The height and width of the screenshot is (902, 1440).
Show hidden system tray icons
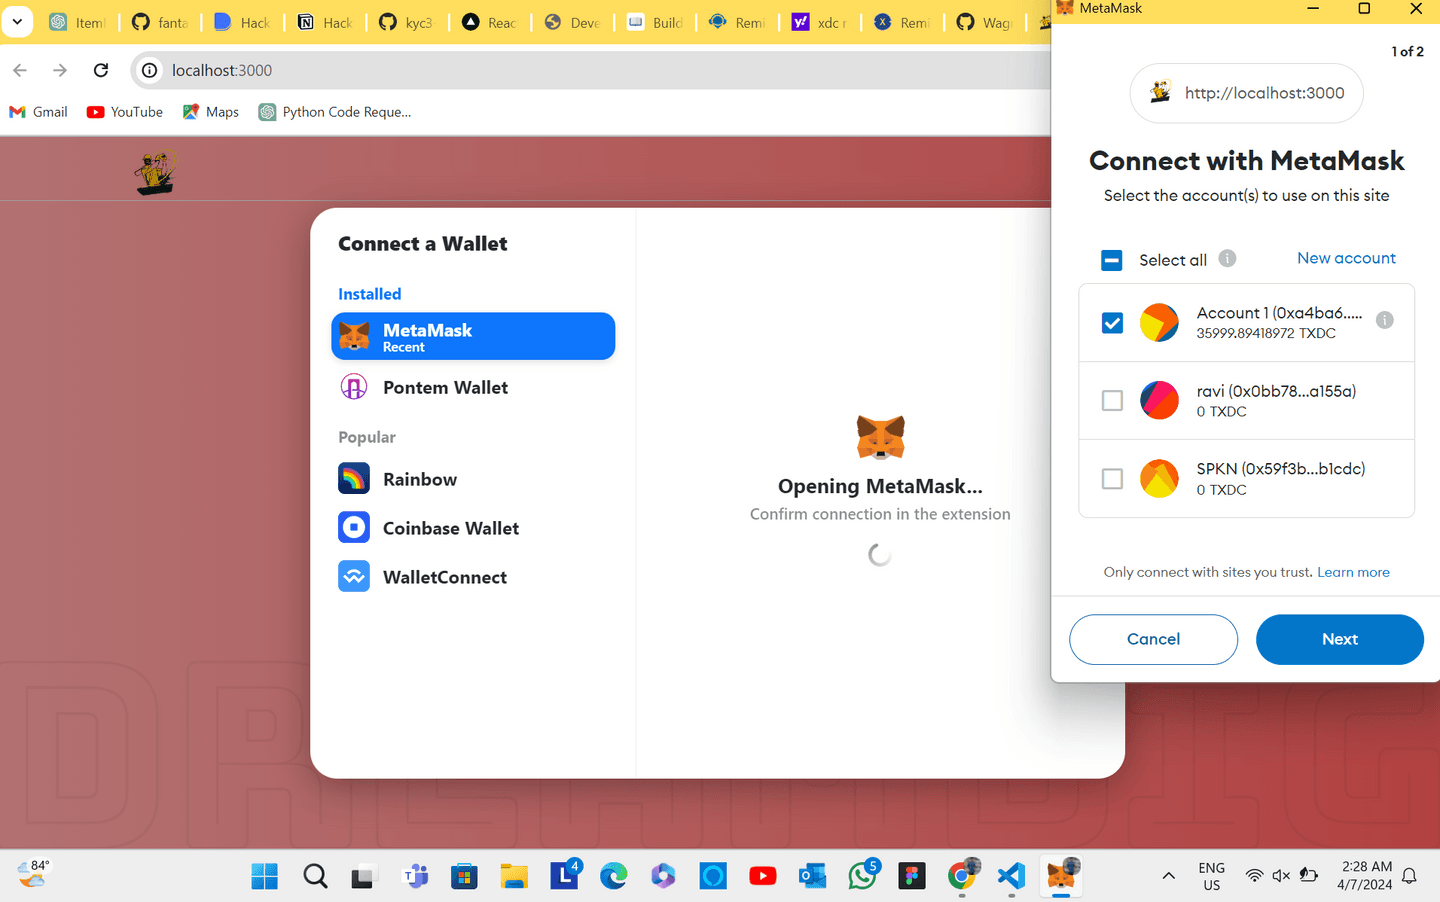(1168, 876)
